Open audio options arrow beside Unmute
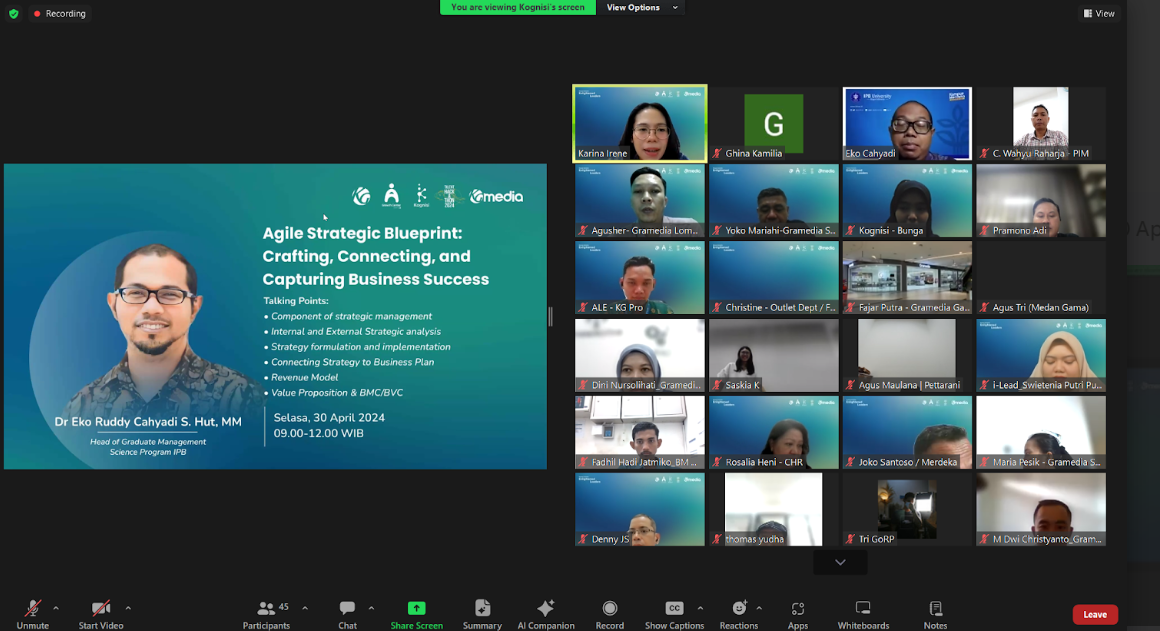This screenshot has height=631, width=1160. [x=56, y=608]
